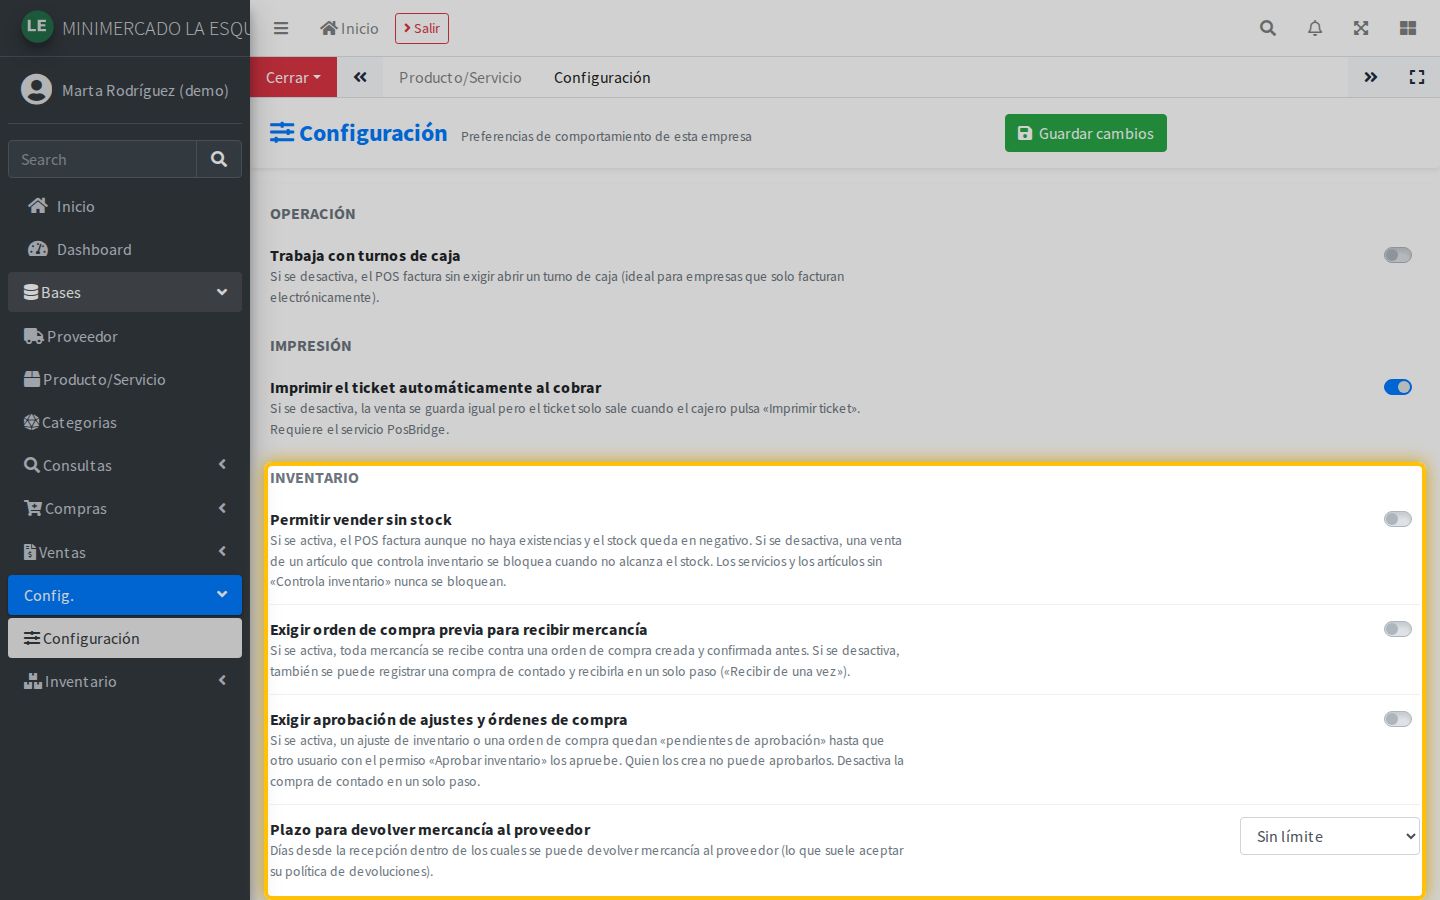Select the Configuración tab

(x=602, y=77)
